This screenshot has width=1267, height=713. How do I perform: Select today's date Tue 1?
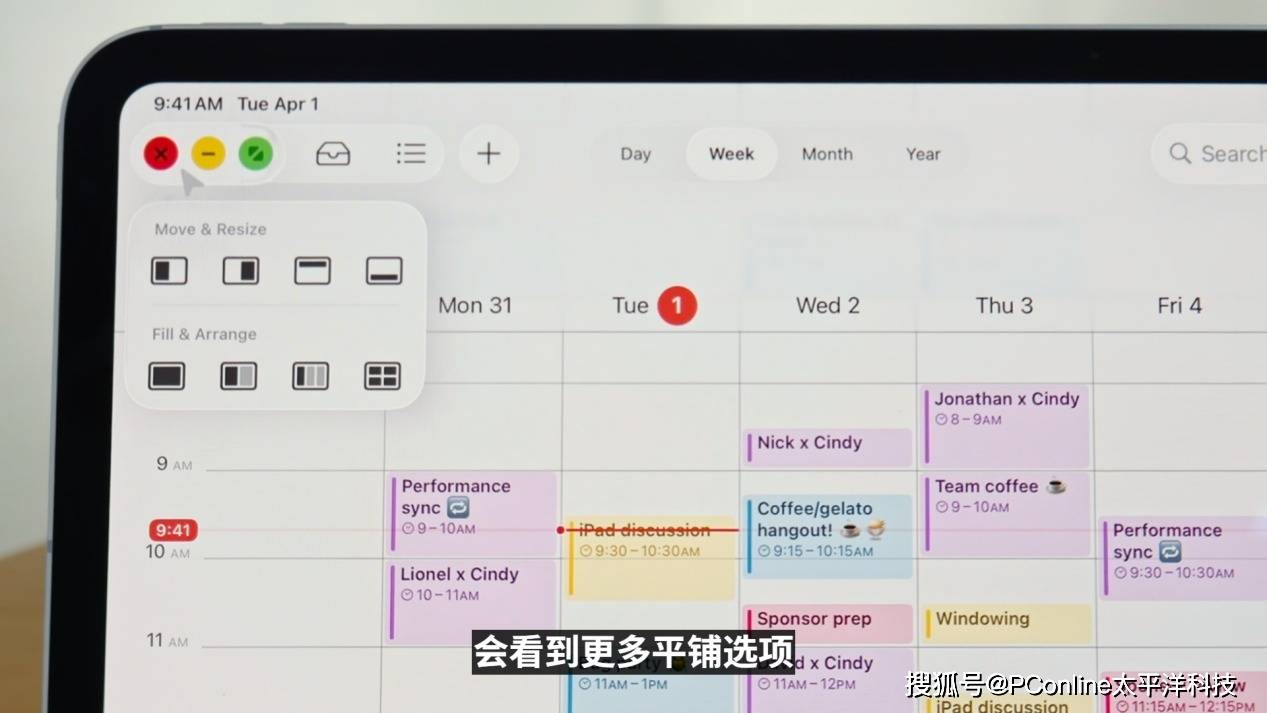(654, 305)
